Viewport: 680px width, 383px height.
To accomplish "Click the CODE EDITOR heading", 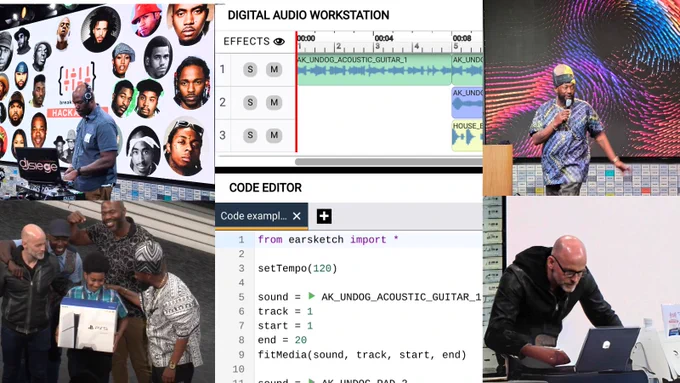I will coord(265,187).
